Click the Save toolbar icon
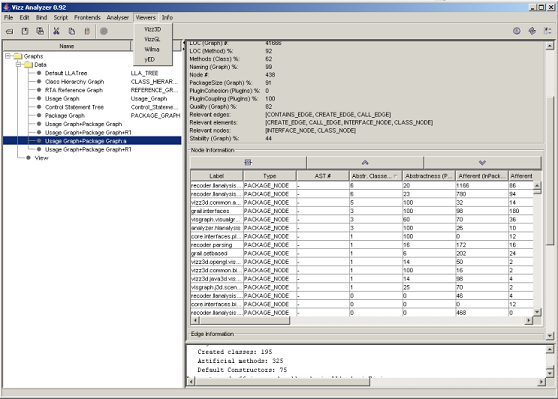Image resolution: width=558 pixels, height=399 pixels. [x=25, y=31]
